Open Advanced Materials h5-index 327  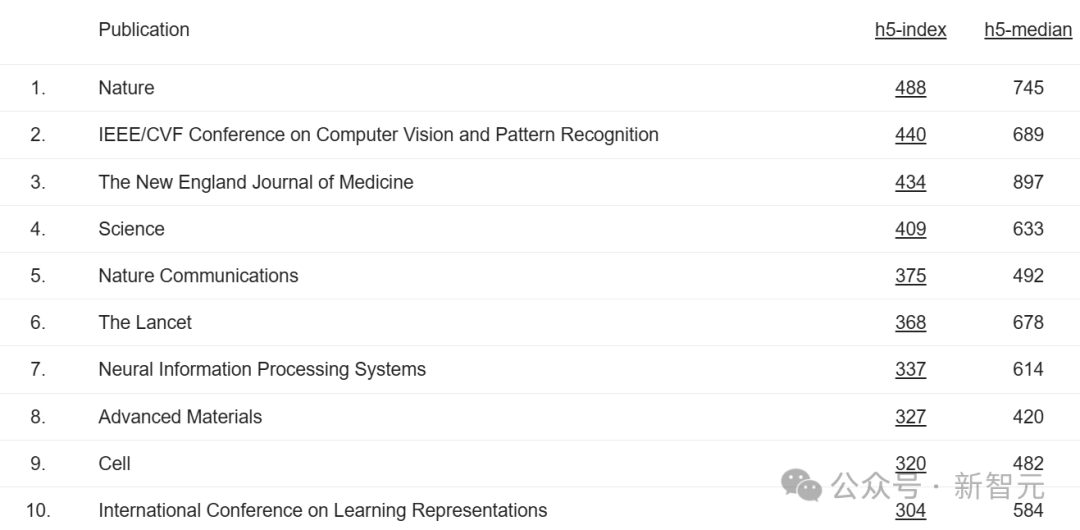click(911, 417)
